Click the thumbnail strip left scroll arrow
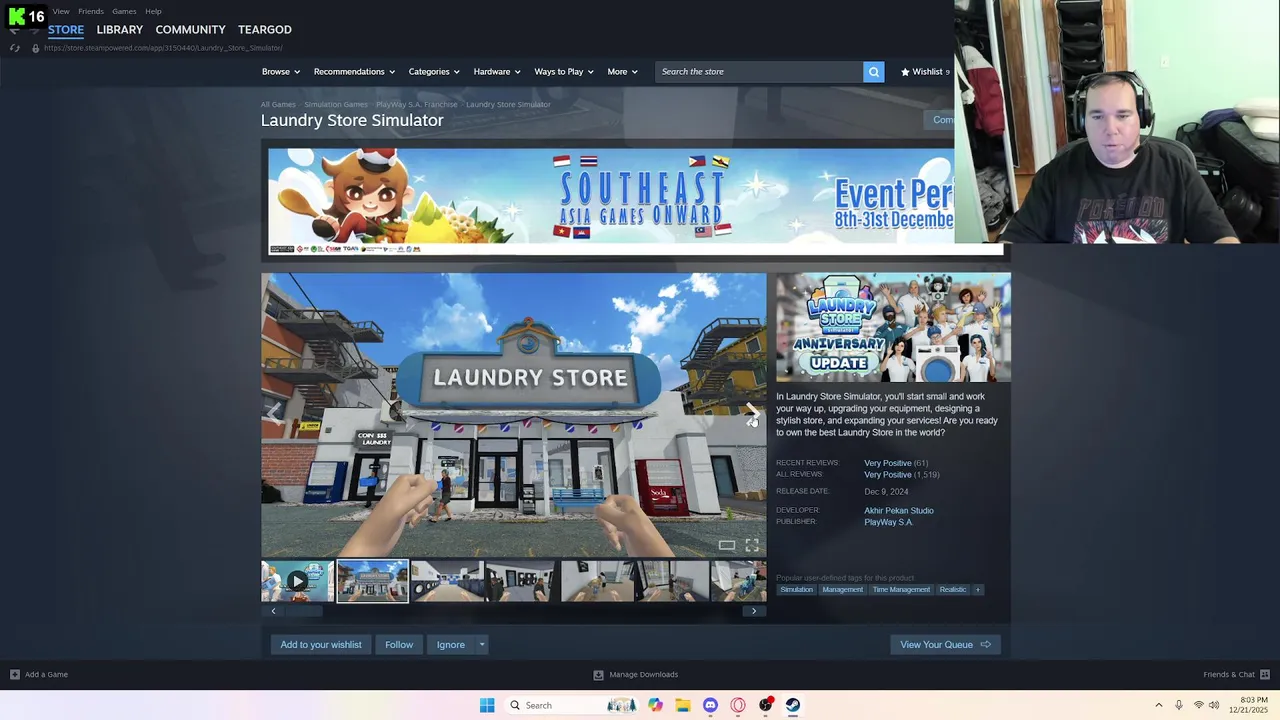Screen dimensions: 1280x720 [x=273, y=611]
